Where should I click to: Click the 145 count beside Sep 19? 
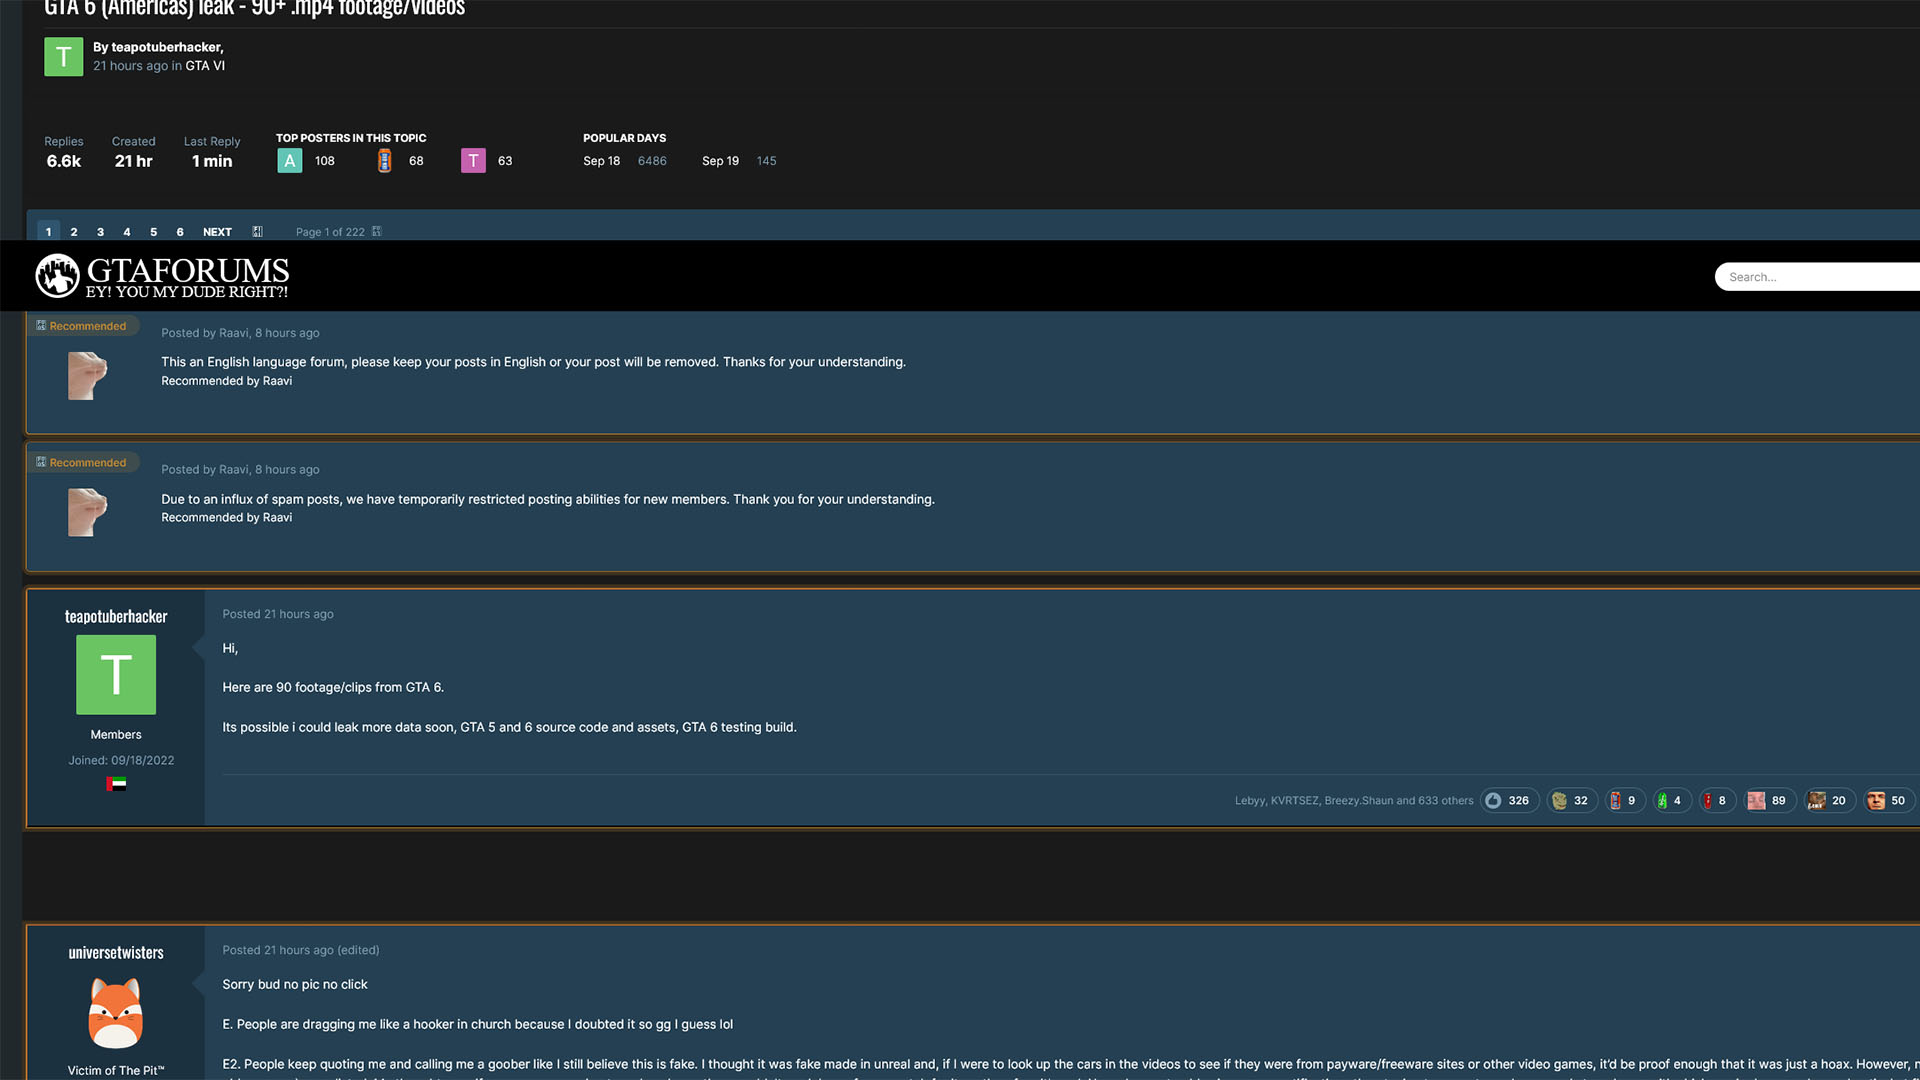click(x=766, y=161)
